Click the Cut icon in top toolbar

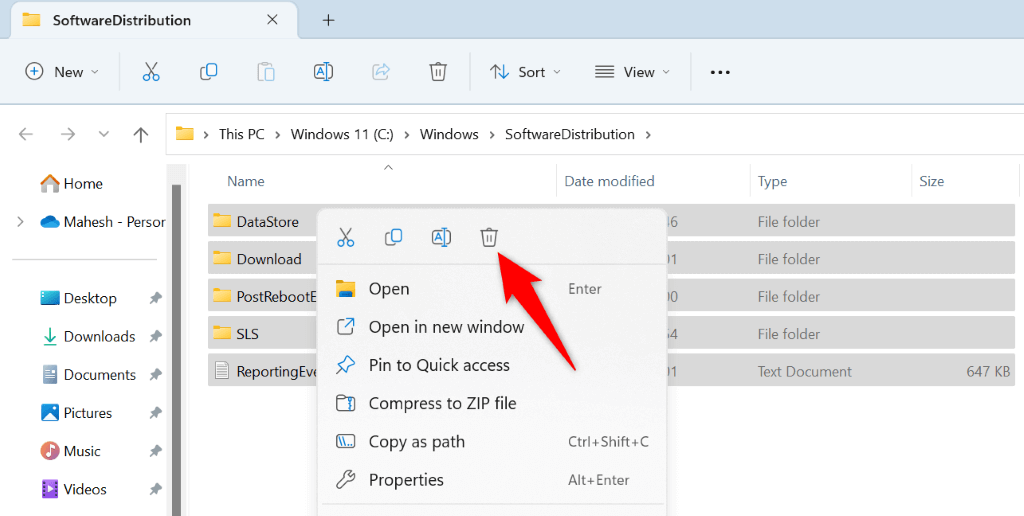(x=151, y=72)
